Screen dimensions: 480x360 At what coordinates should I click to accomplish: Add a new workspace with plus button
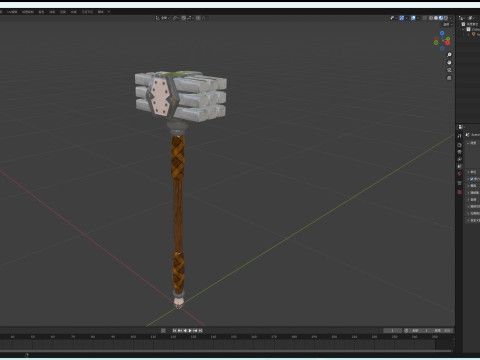point(109,12)
